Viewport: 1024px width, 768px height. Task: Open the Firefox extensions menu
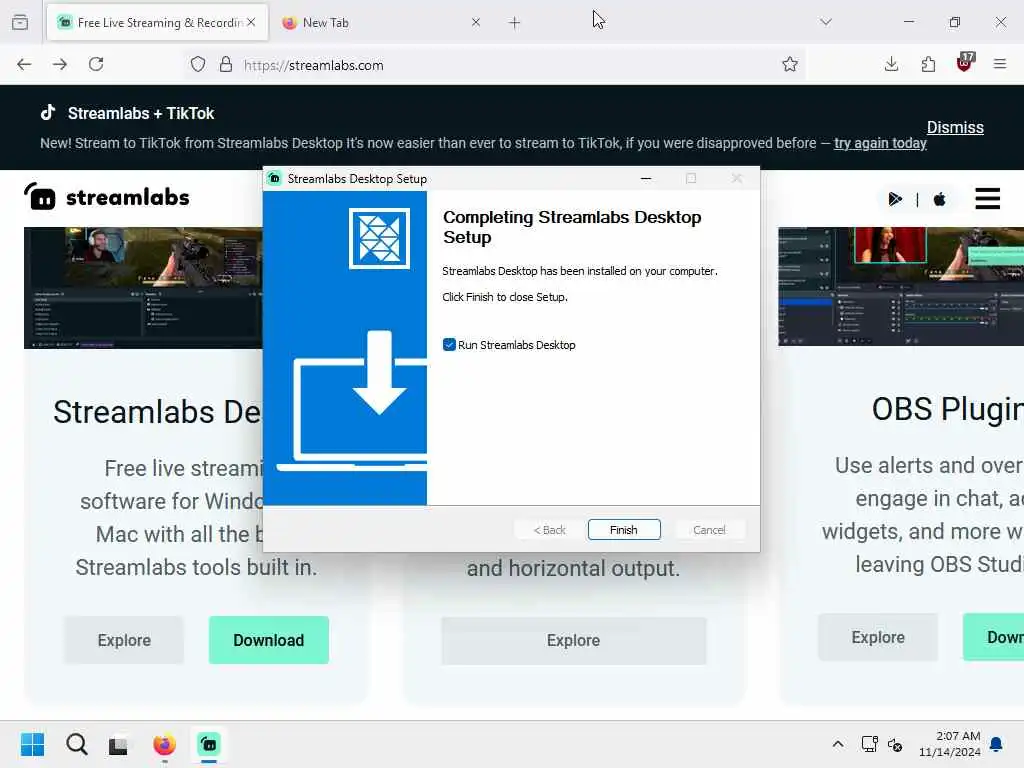(928, 64)
